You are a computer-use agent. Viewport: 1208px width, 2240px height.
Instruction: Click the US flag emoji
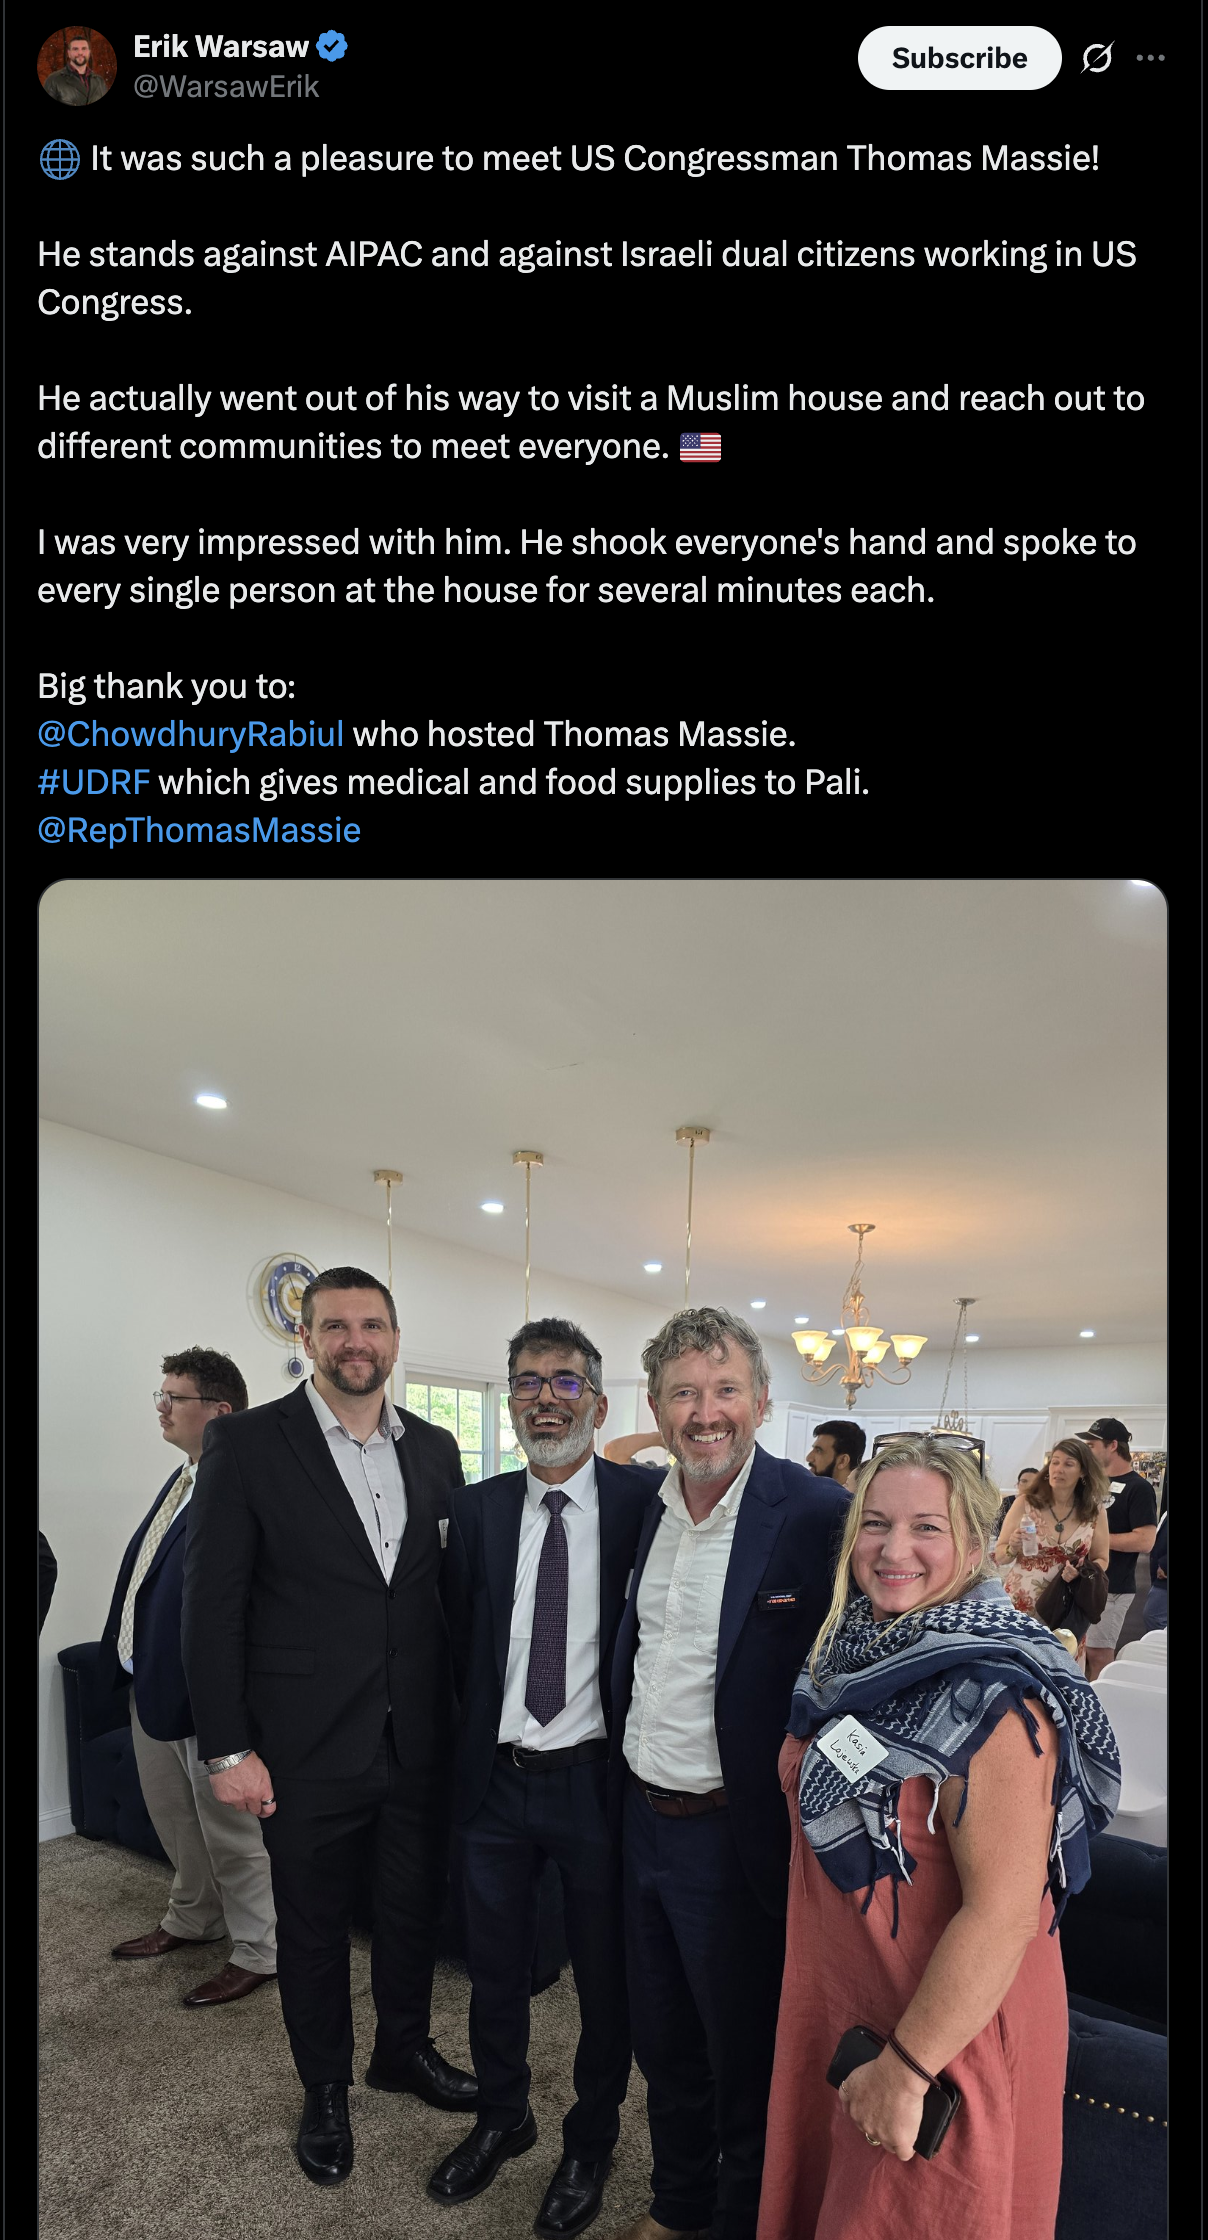click(x=700, y=447)
